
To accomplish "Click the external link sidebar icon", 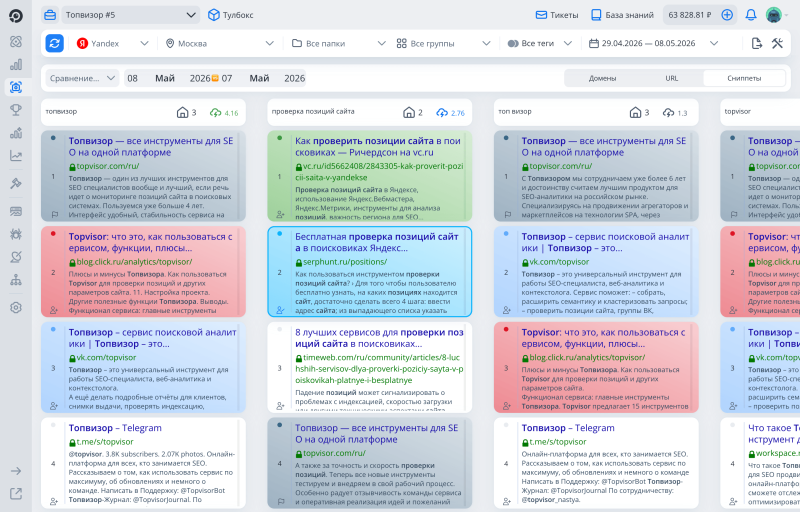I will (16, 493).
